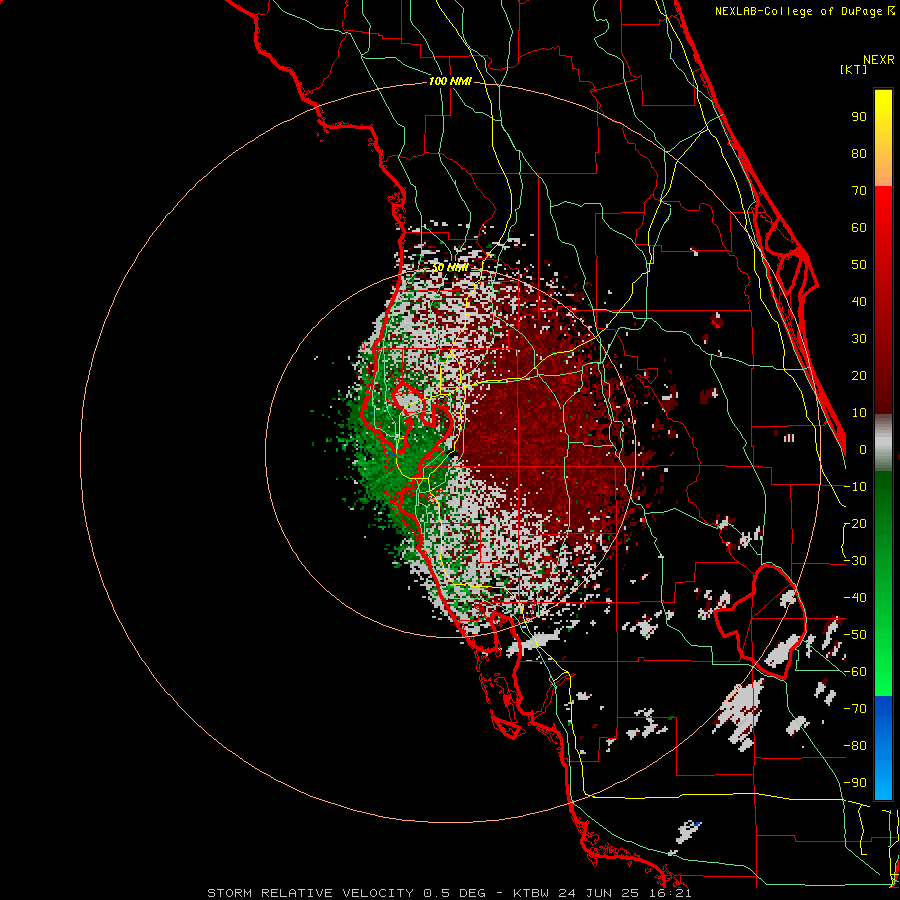Select the -40 scale label

(855, 598)
